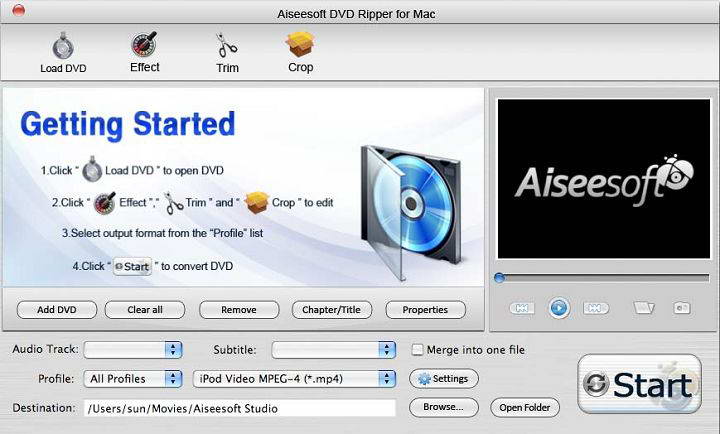Remove the selected item
The width and height of the screenshot is (720, 434).
tap(239, 310)
